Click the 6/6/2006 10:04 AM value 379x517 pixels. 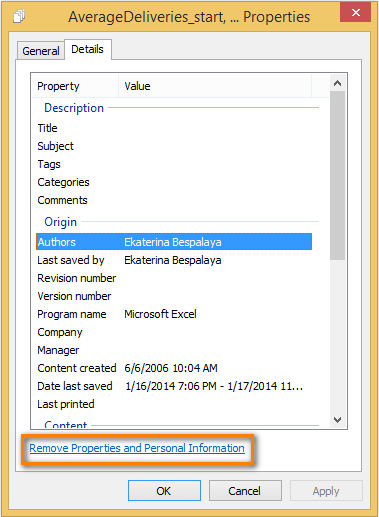pyautogui.click(x=171, y=368)
